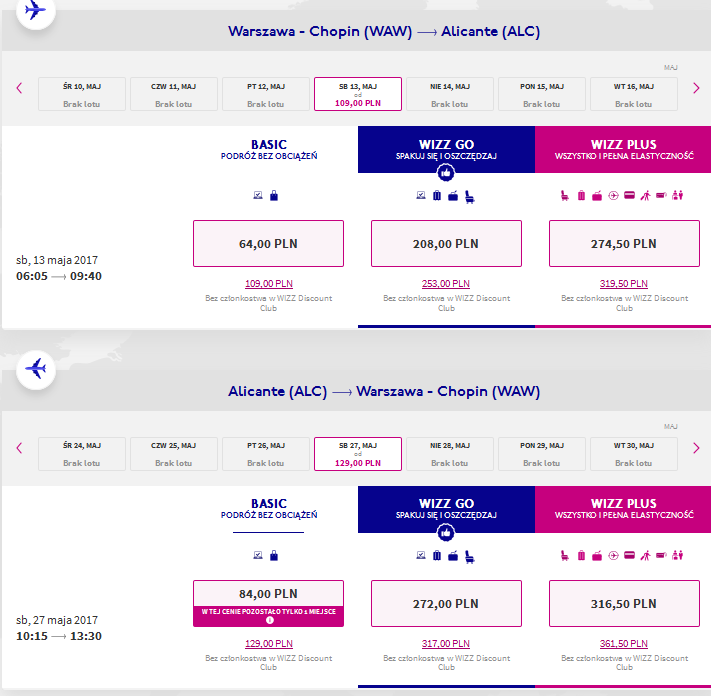The width and height of the screenshot is (711, 696).
Task: Select outbound date tab ŚR 10, MAJ
Action: pos(82,94)
